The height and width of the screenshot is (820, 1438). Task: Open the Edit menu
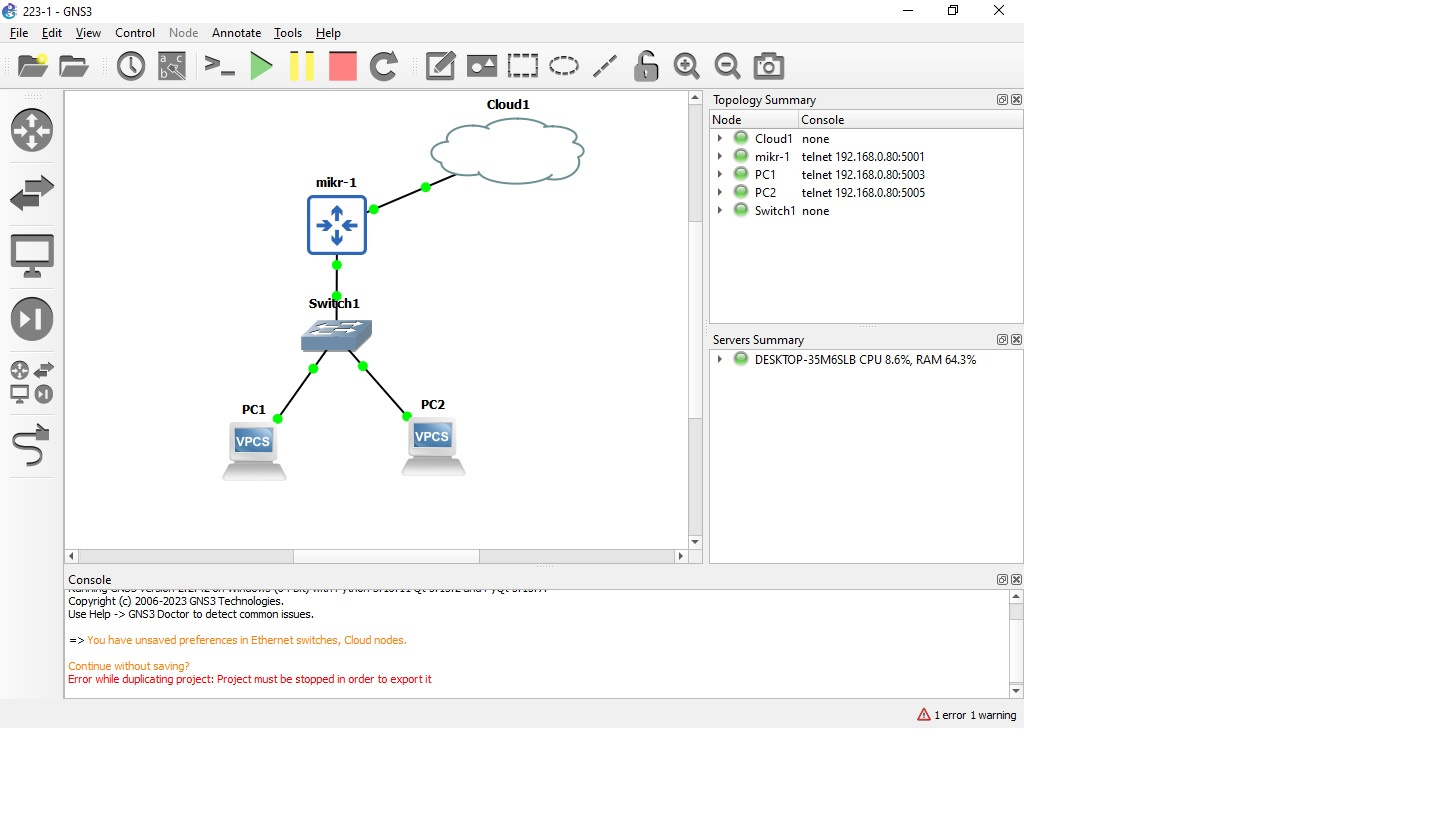52,33
